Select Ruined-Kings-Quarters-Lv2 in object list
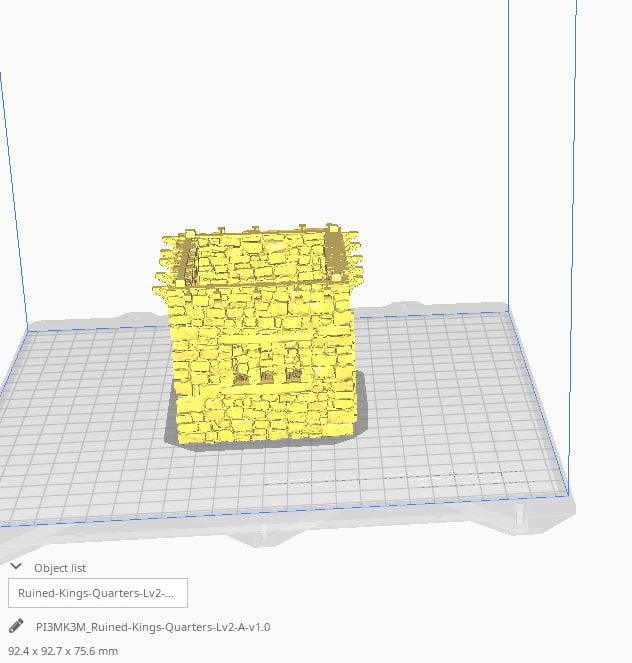Image resolution: width=632 pixels, height=663 pixels. 96,592
